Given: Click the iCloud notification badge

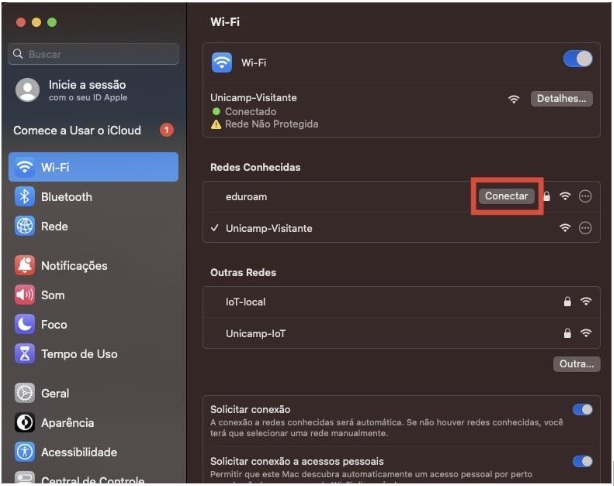Looking at the screenshot, I should pyautogui.click(x=166, y=130).
